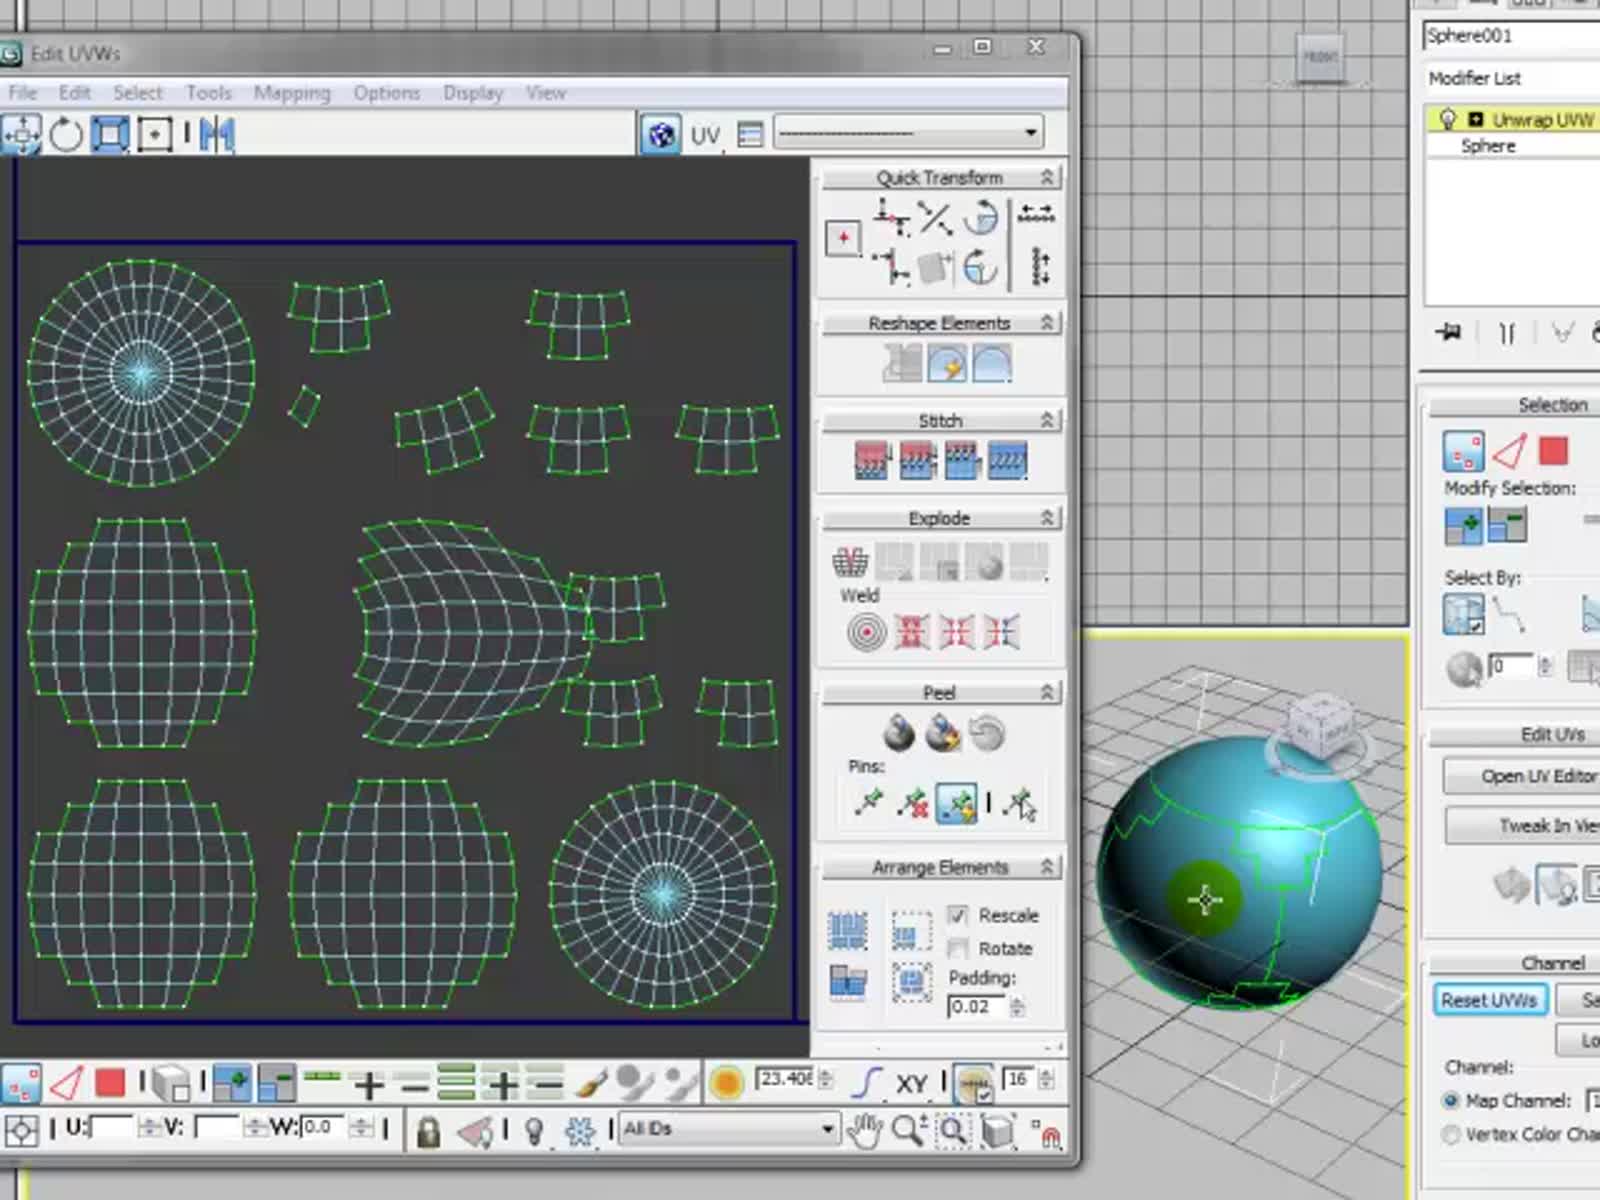Viewport: 1600px width, 1200px height.
Task: Click the Mirror Horizontal tool icon
Action: point(216,134)
